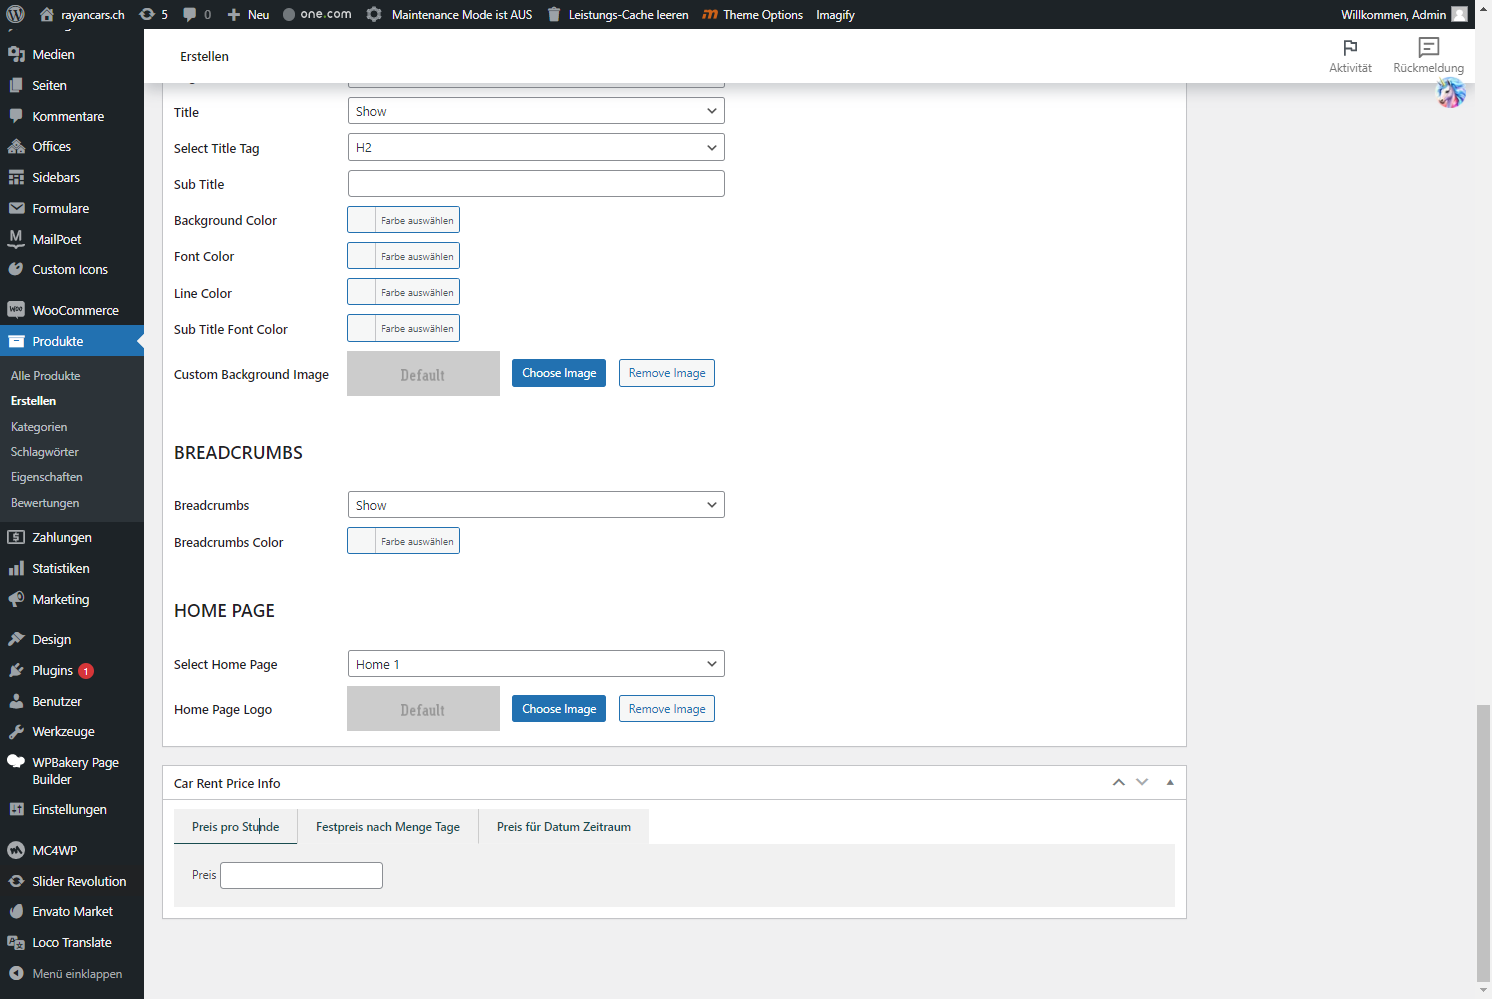Open the updates icon showing 5
The image size is (1492, 999).
coord(153,14)
